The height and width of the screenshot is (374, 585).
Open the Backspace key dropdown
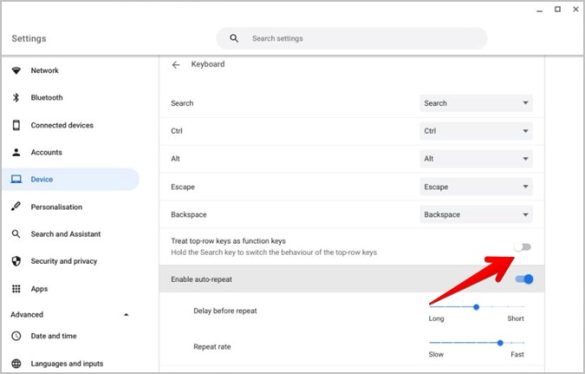[476, 215]
